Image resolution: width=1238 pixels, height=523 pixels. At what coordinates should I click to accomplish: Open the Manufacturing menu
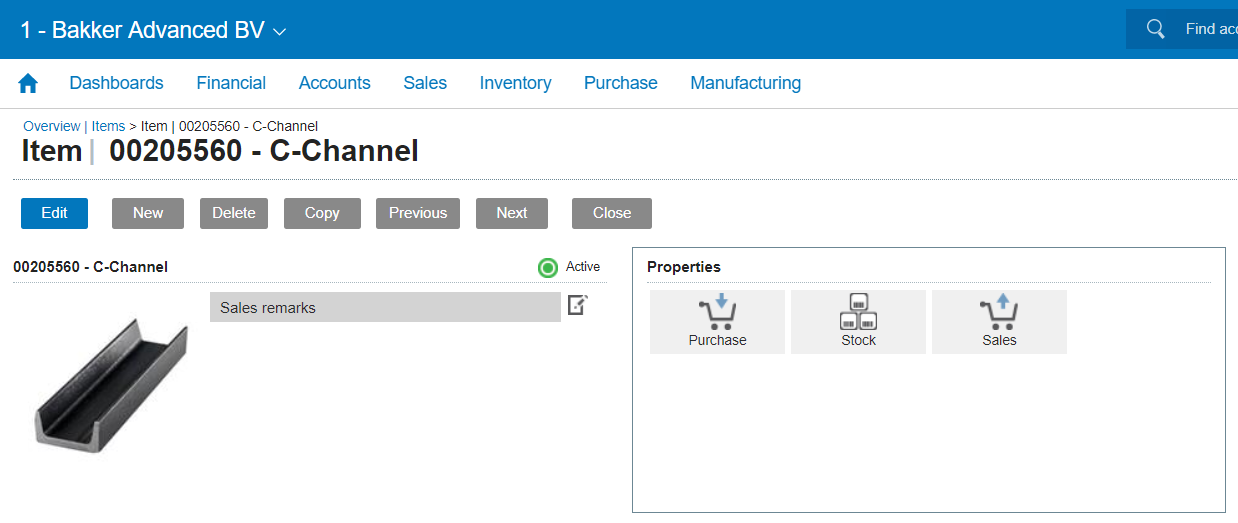pos(745,83)
